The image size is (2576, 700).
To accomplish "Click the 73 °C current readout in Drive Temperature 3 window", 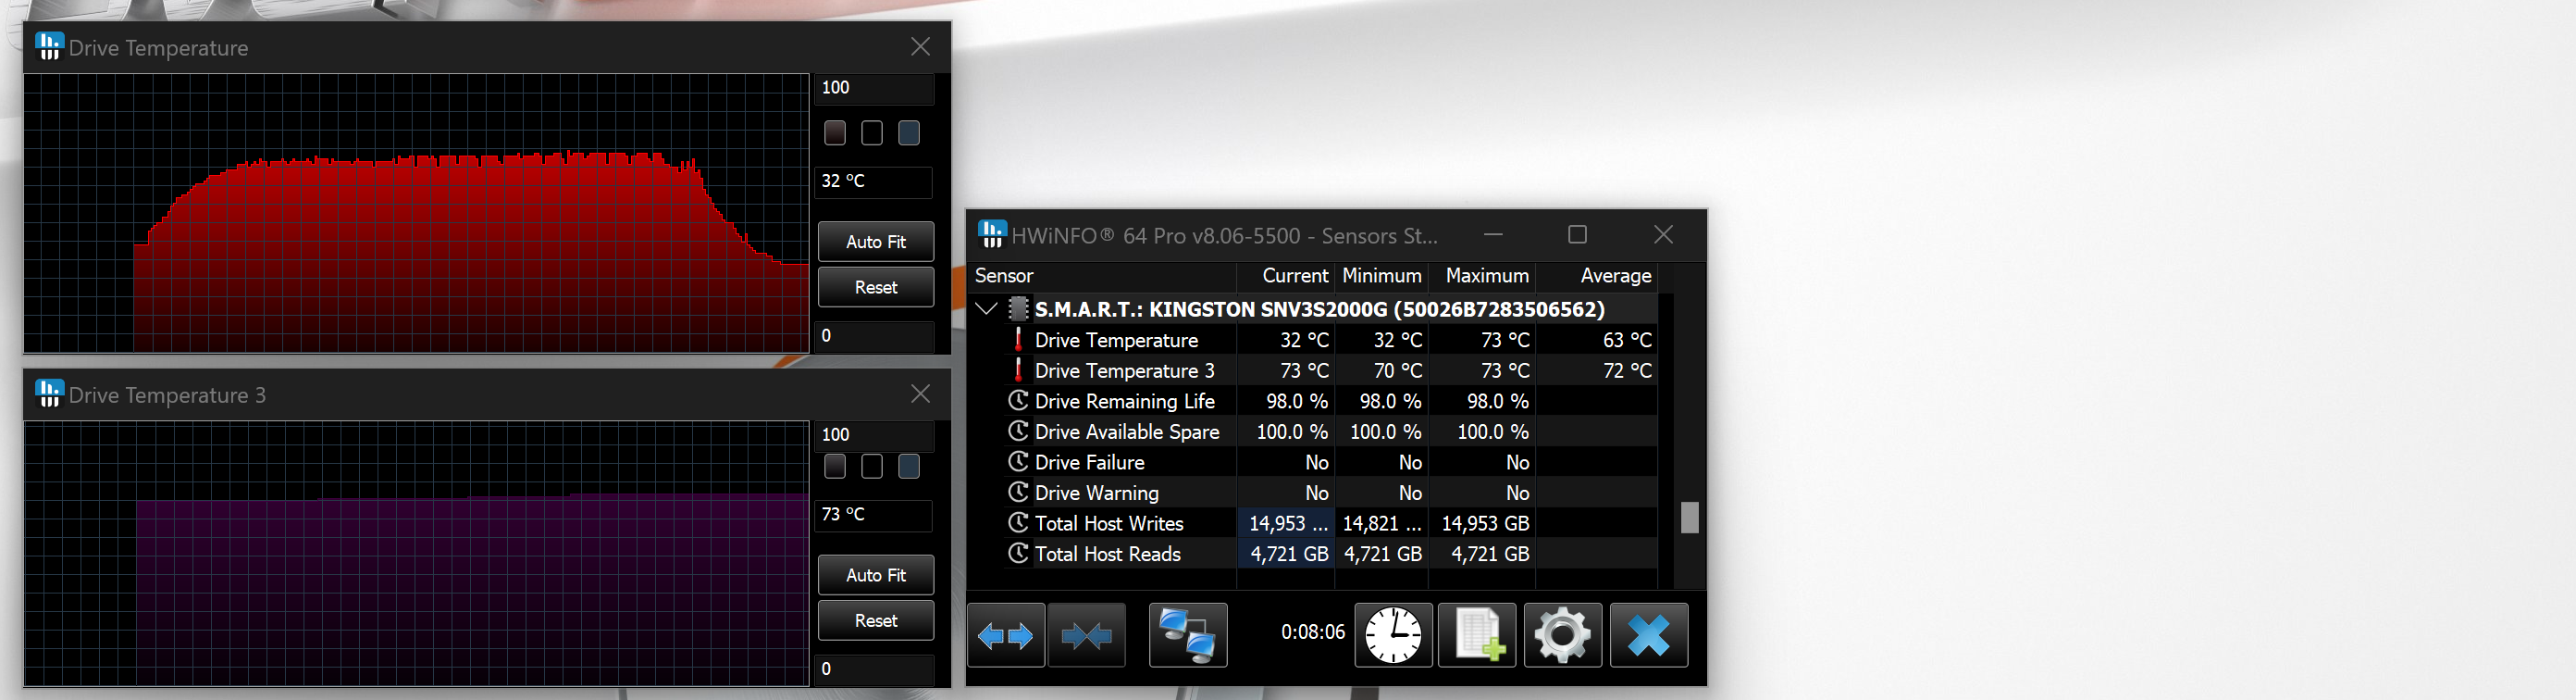I will pos(874,514).
